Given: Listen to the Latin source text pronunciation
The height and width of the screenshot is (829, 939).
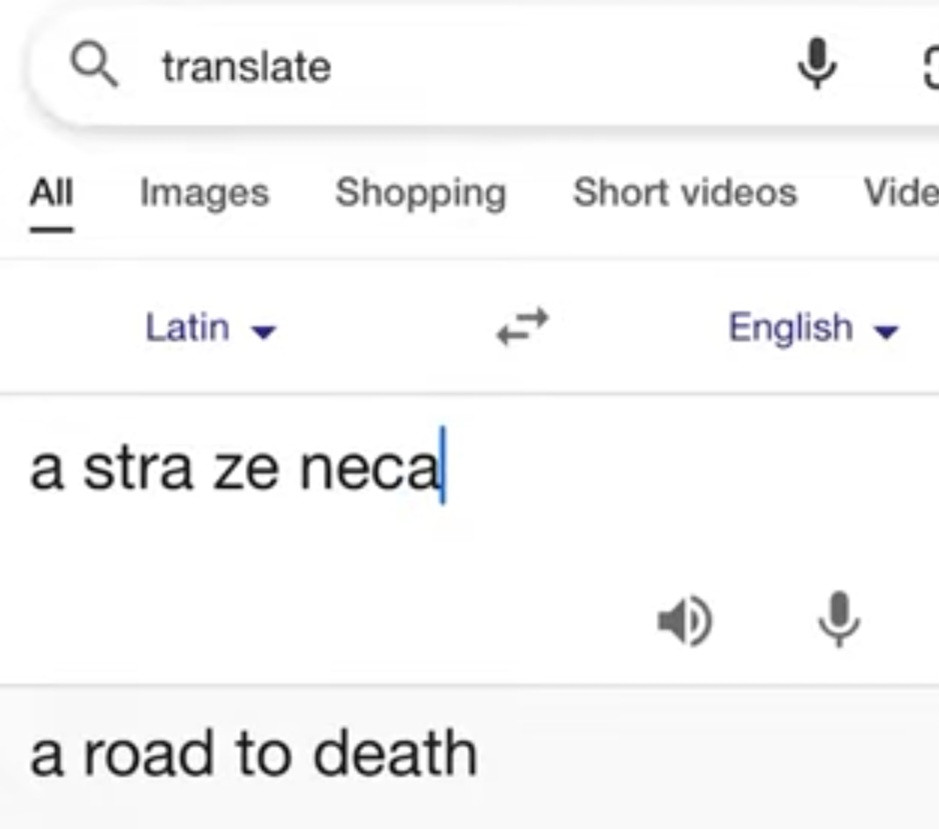Looking at the screenshot, I should tap(684, 621).
